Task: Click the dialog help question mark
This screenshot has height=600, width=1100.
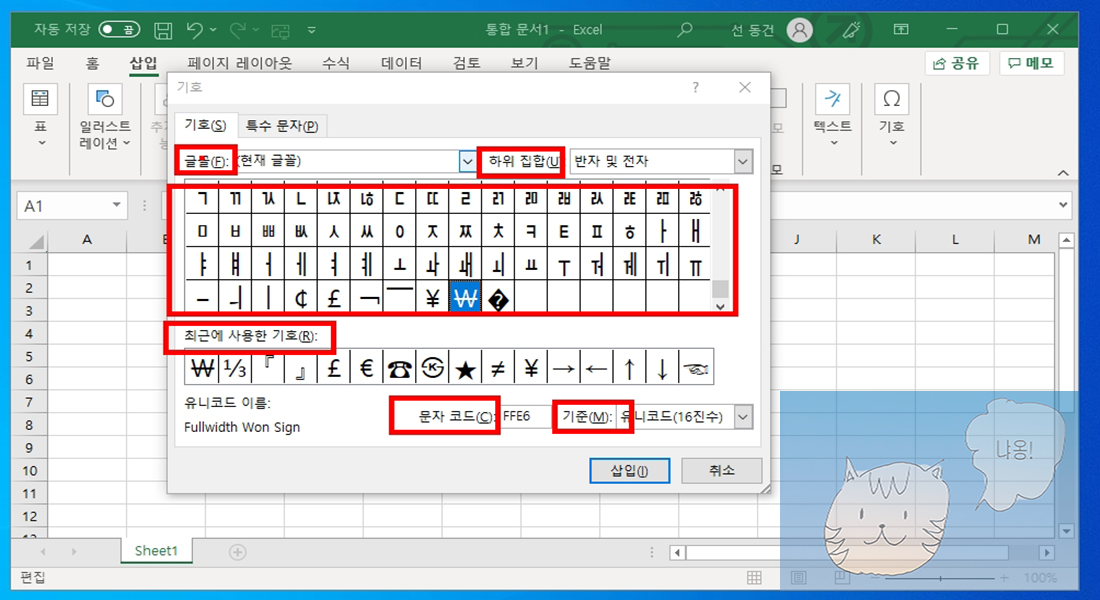Action: pos(695,87)
